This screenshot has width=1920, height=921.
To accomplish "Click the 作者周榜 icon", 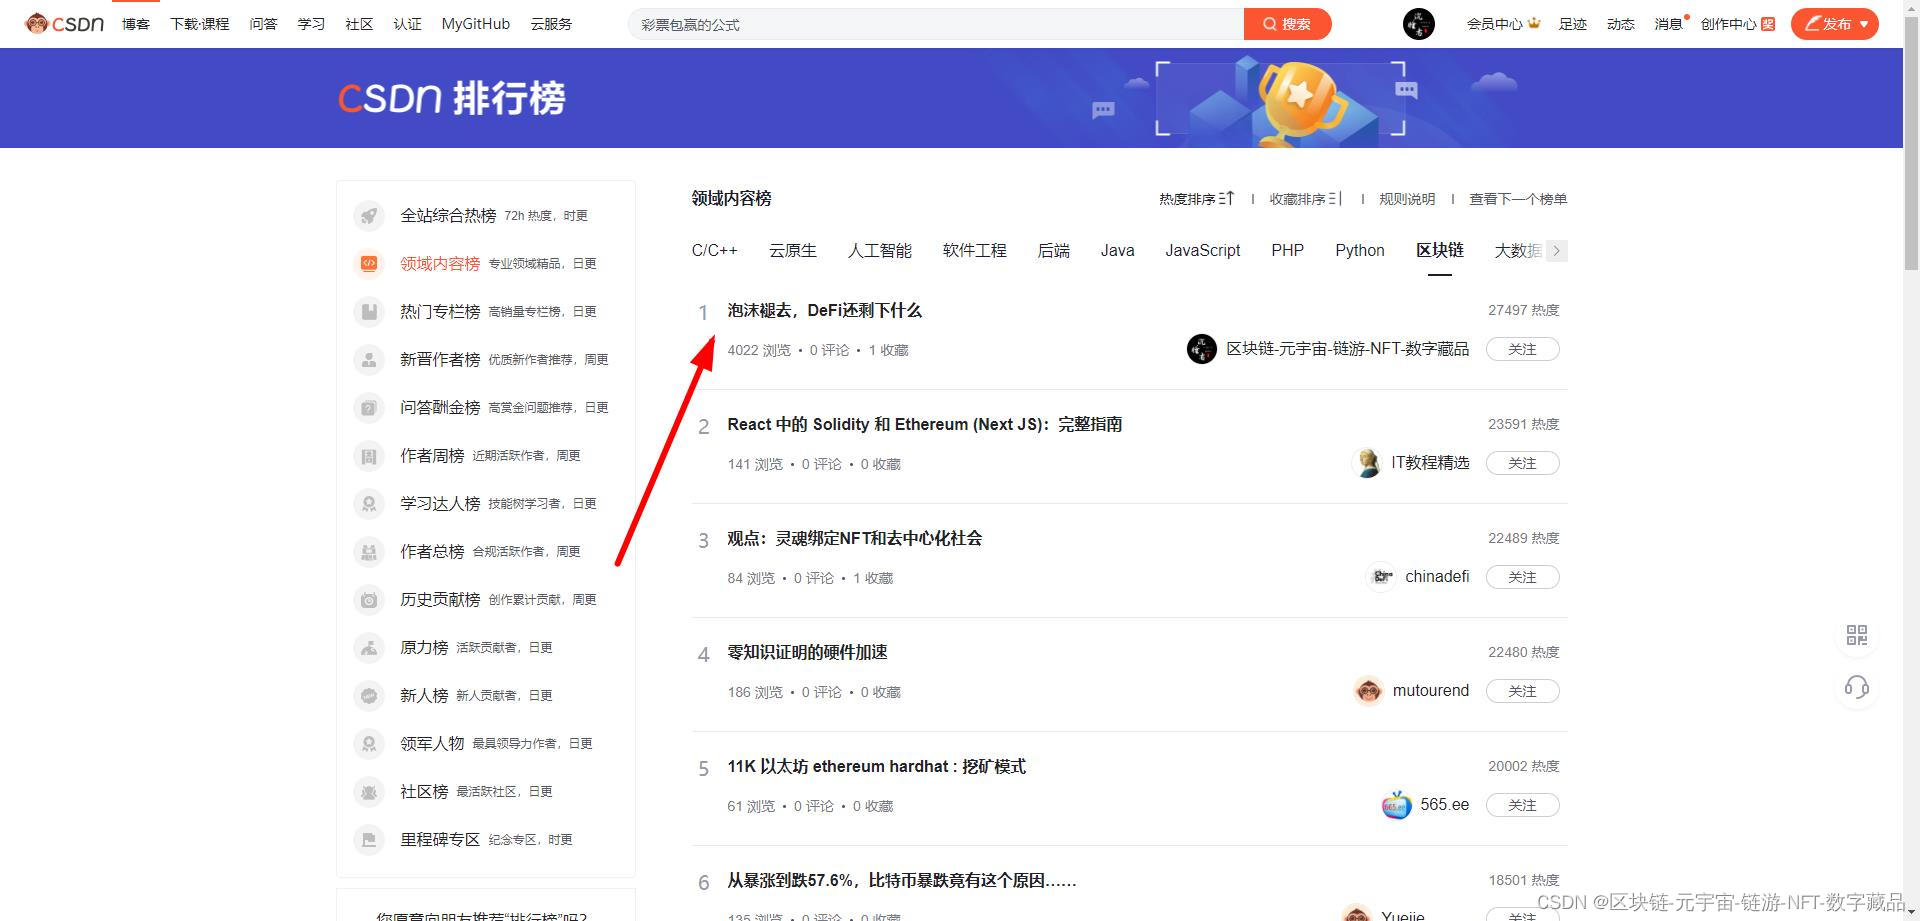I will [369, 456].
